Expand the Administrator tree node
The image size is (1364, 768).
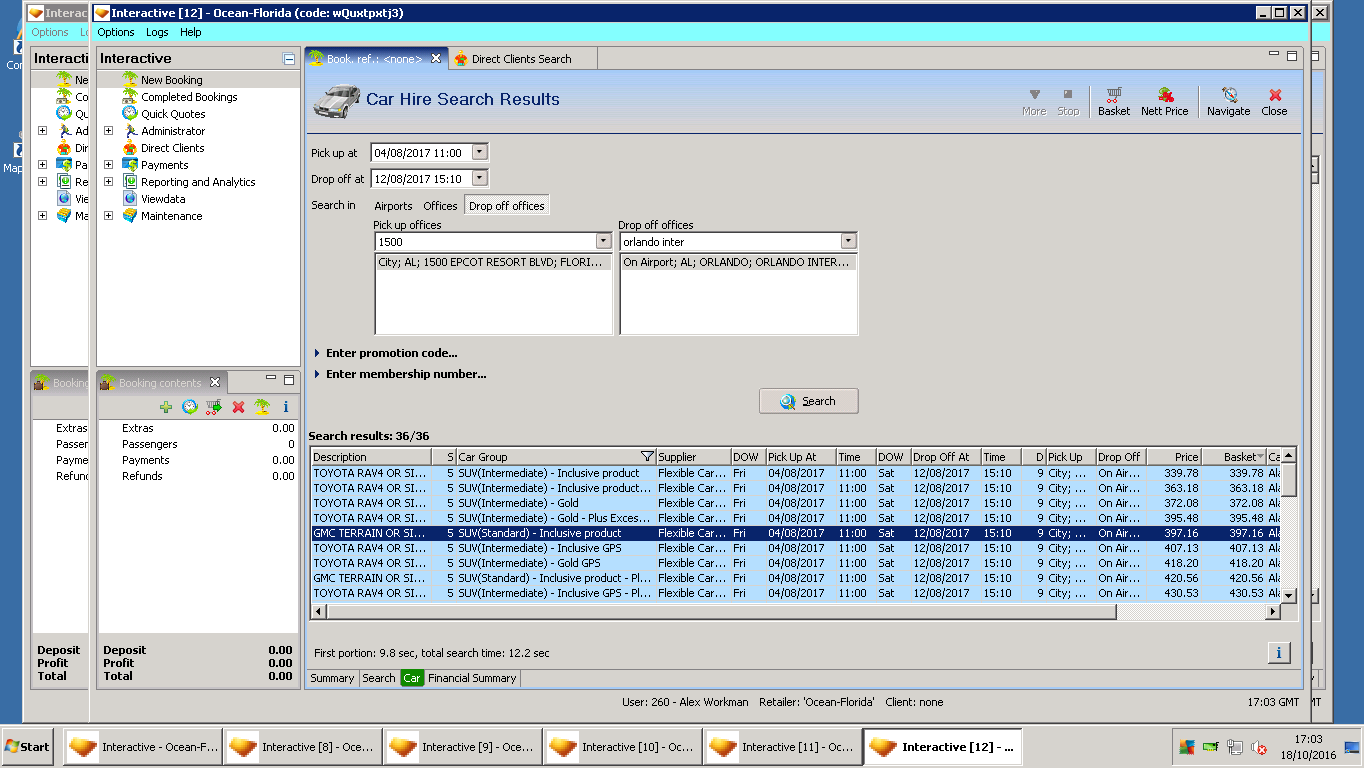[x=108, y=131]
